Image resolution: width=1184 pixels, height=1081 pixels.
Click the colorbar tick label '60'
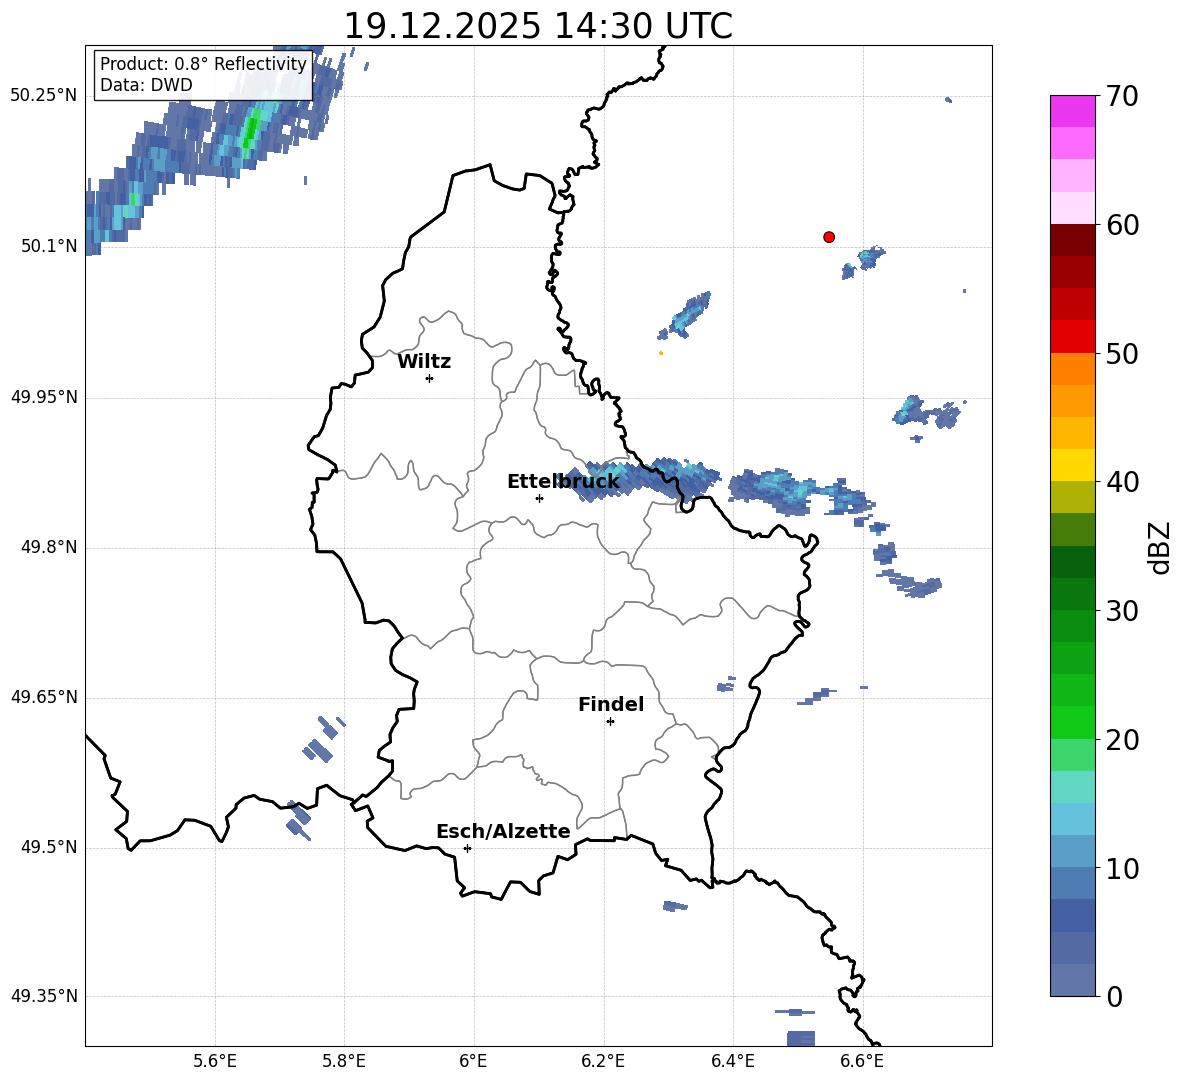pos(1122,225)
